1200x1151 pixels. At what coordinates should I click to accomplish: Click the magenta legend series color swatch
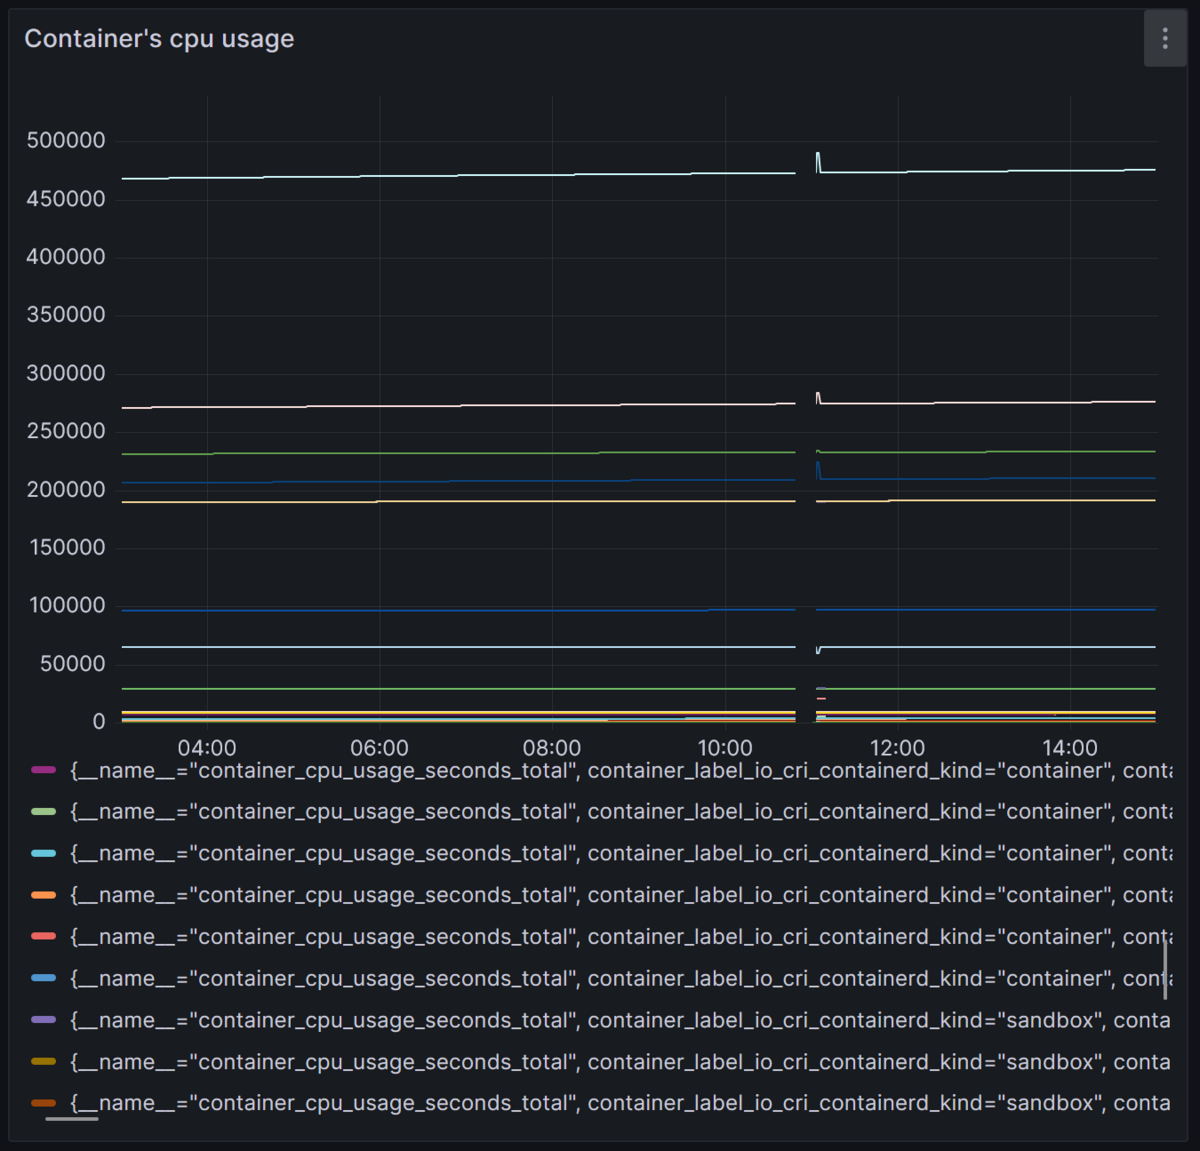tap(44, 770)
